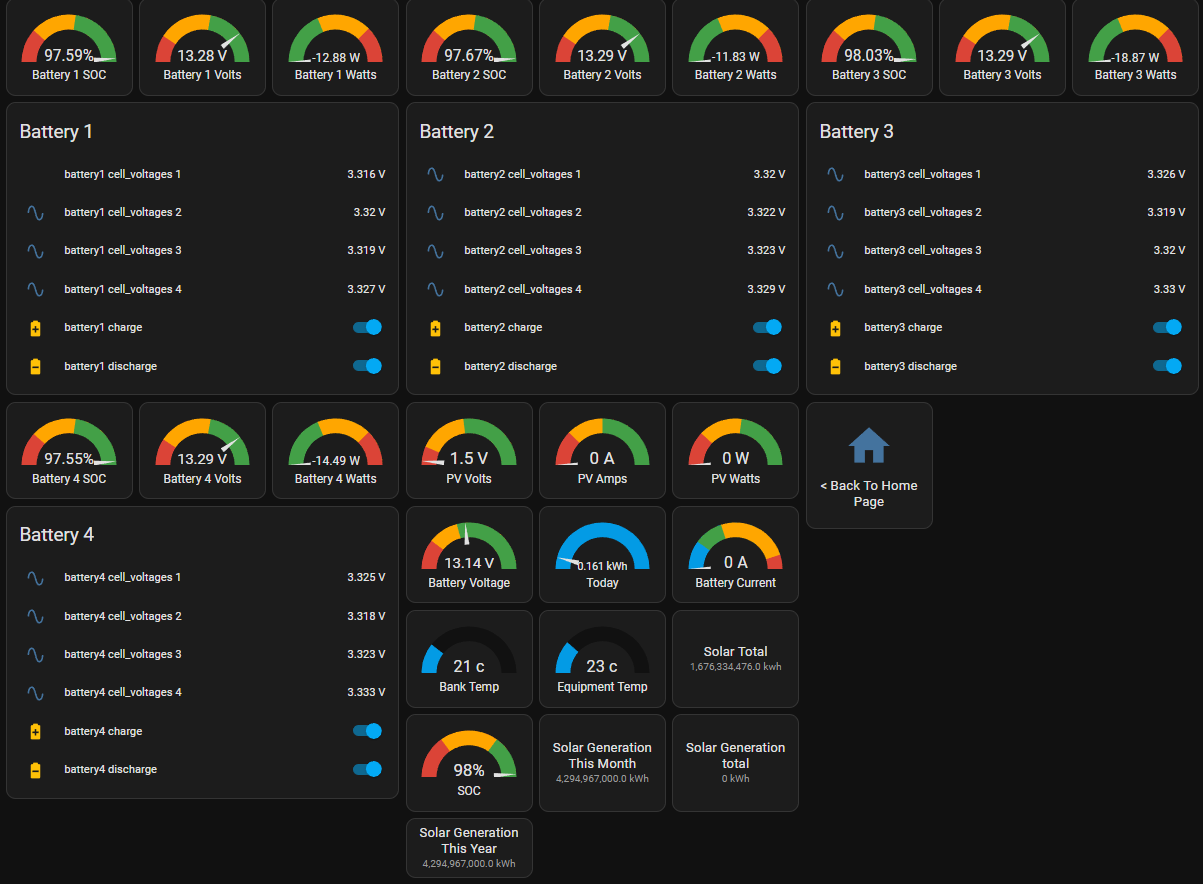Image resolution: width=1203 pixels, height=884 pixels.
Task: Click the sine wave icon beside battery4 cell_voltages 3
Action: pyautogui.click(x=35, y=655)
